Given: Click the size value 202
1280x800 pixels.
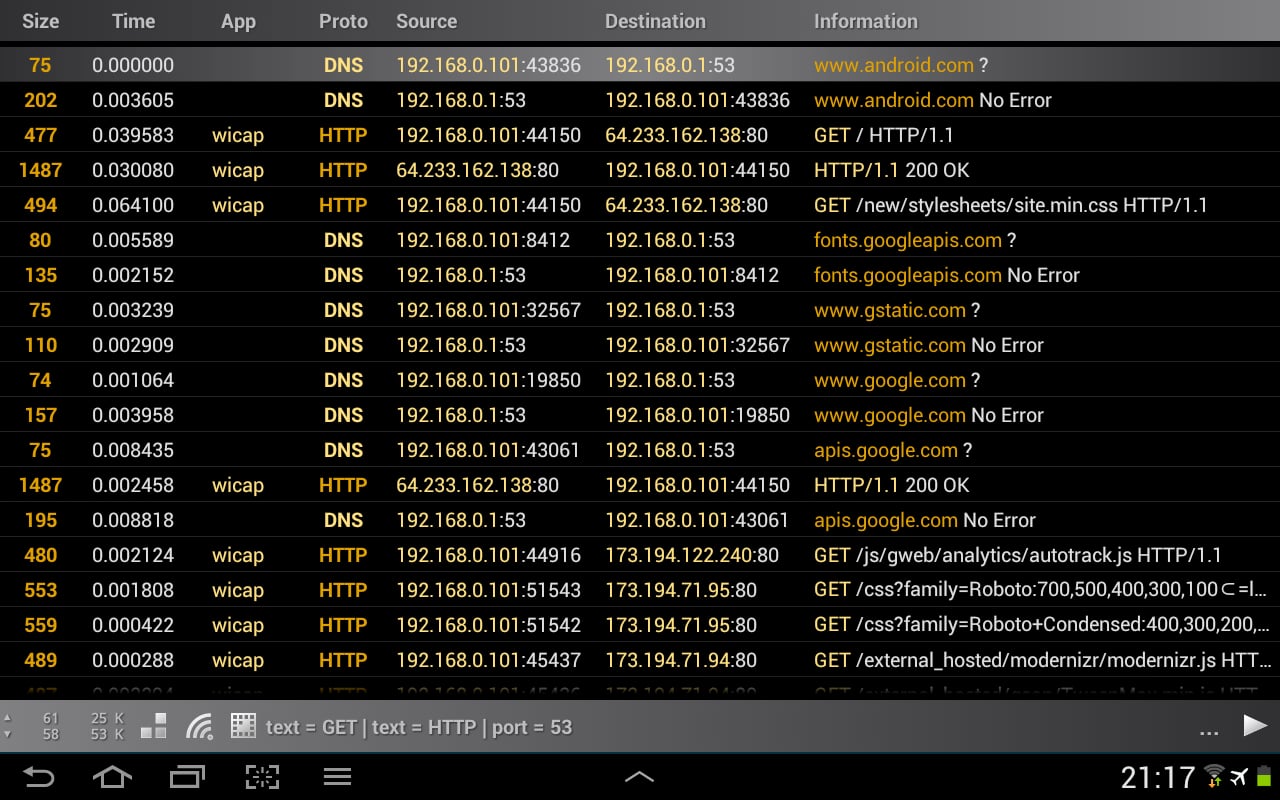Looking at the screenshot, I should [x=40, y=100].
